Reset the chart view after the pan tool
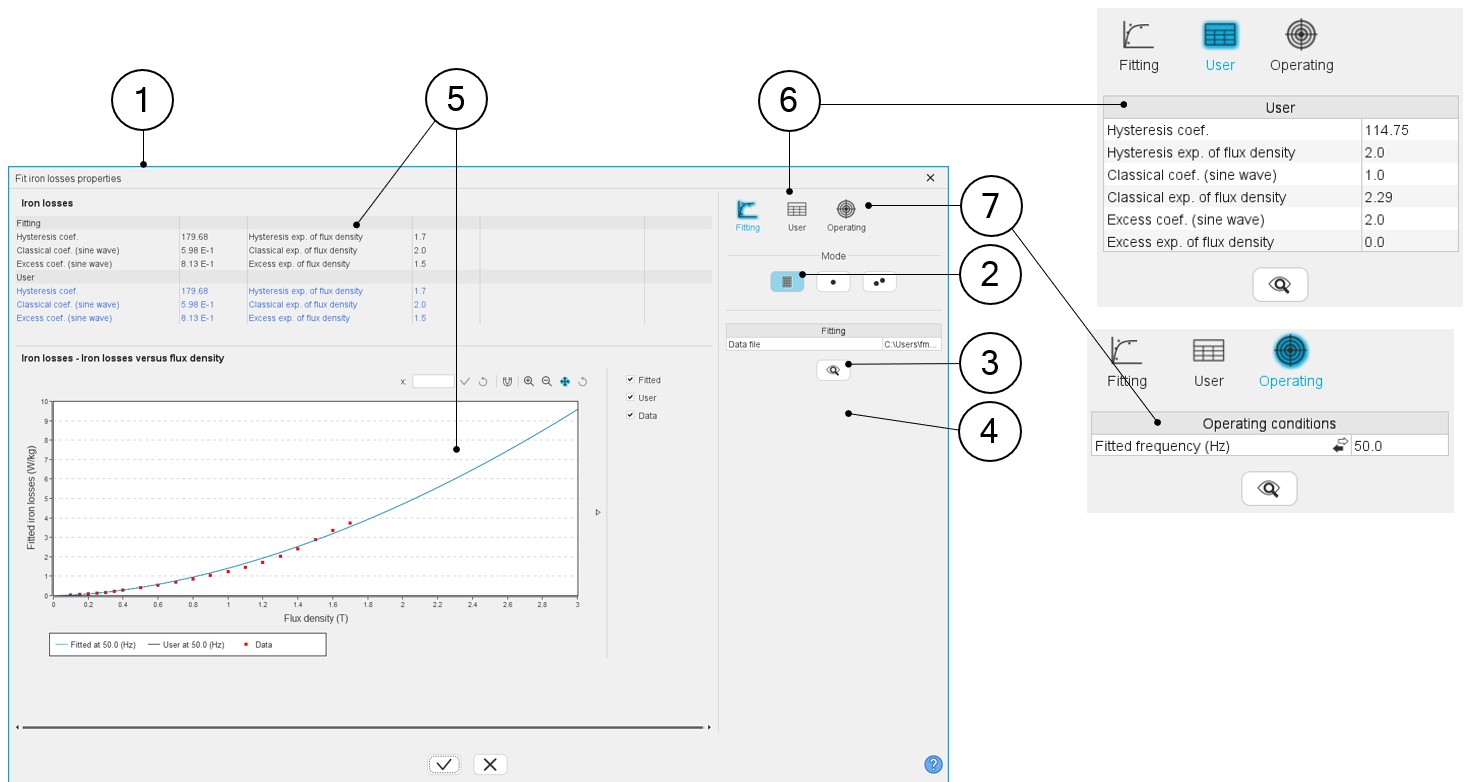Screen dimensions: 1467x782 pos(583,381)
